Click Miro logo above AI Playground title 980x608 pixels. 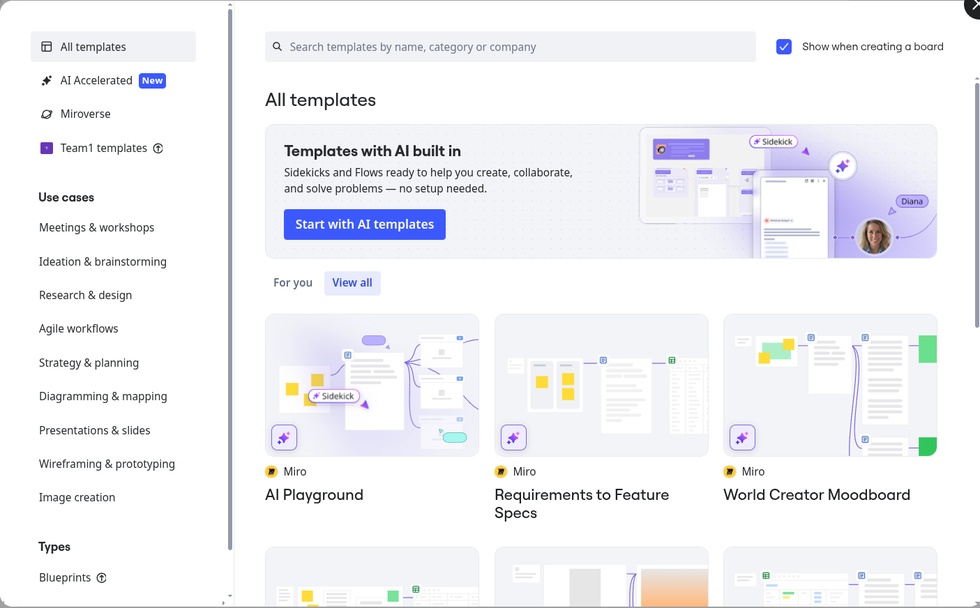coord(271,472)
